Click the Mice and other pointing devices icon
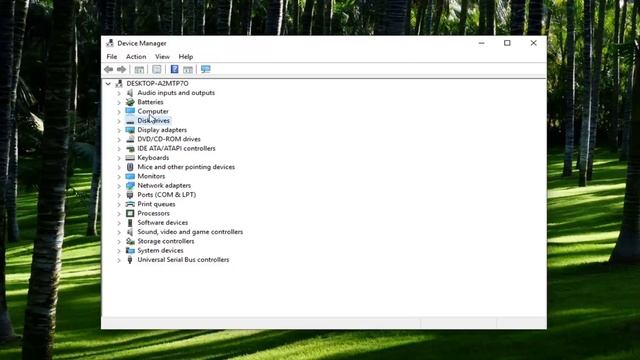This screenshot has width=640, height=360. tap(130, 167)
